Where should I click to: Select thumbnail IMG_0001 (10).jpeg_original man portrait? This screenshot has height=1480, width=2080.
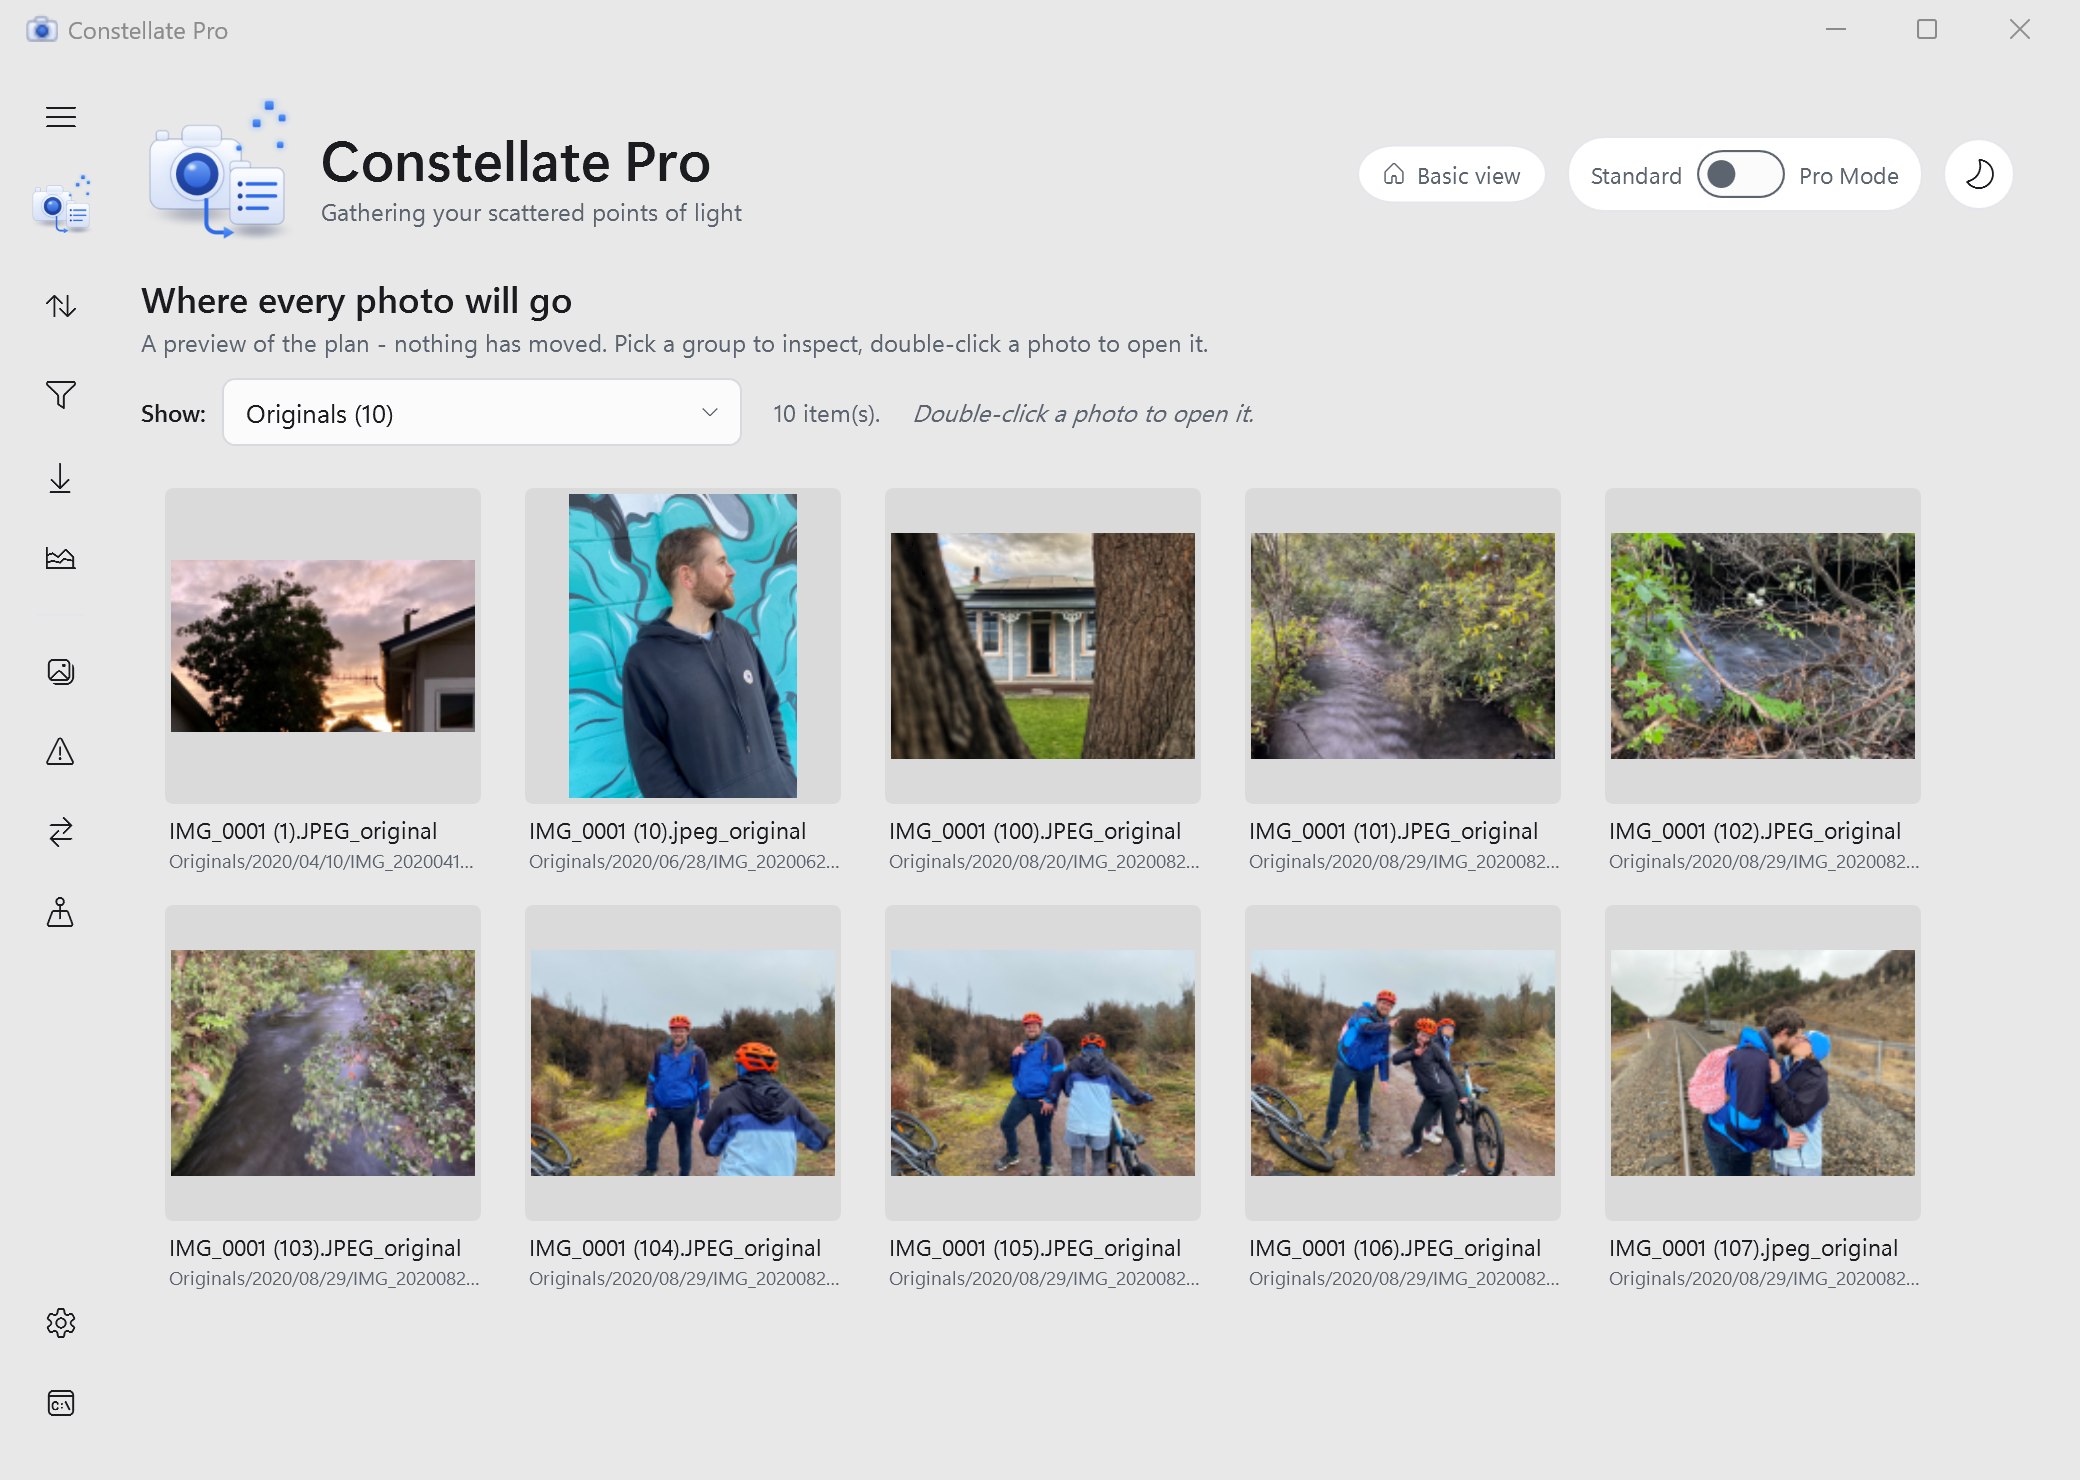[683, 646]
